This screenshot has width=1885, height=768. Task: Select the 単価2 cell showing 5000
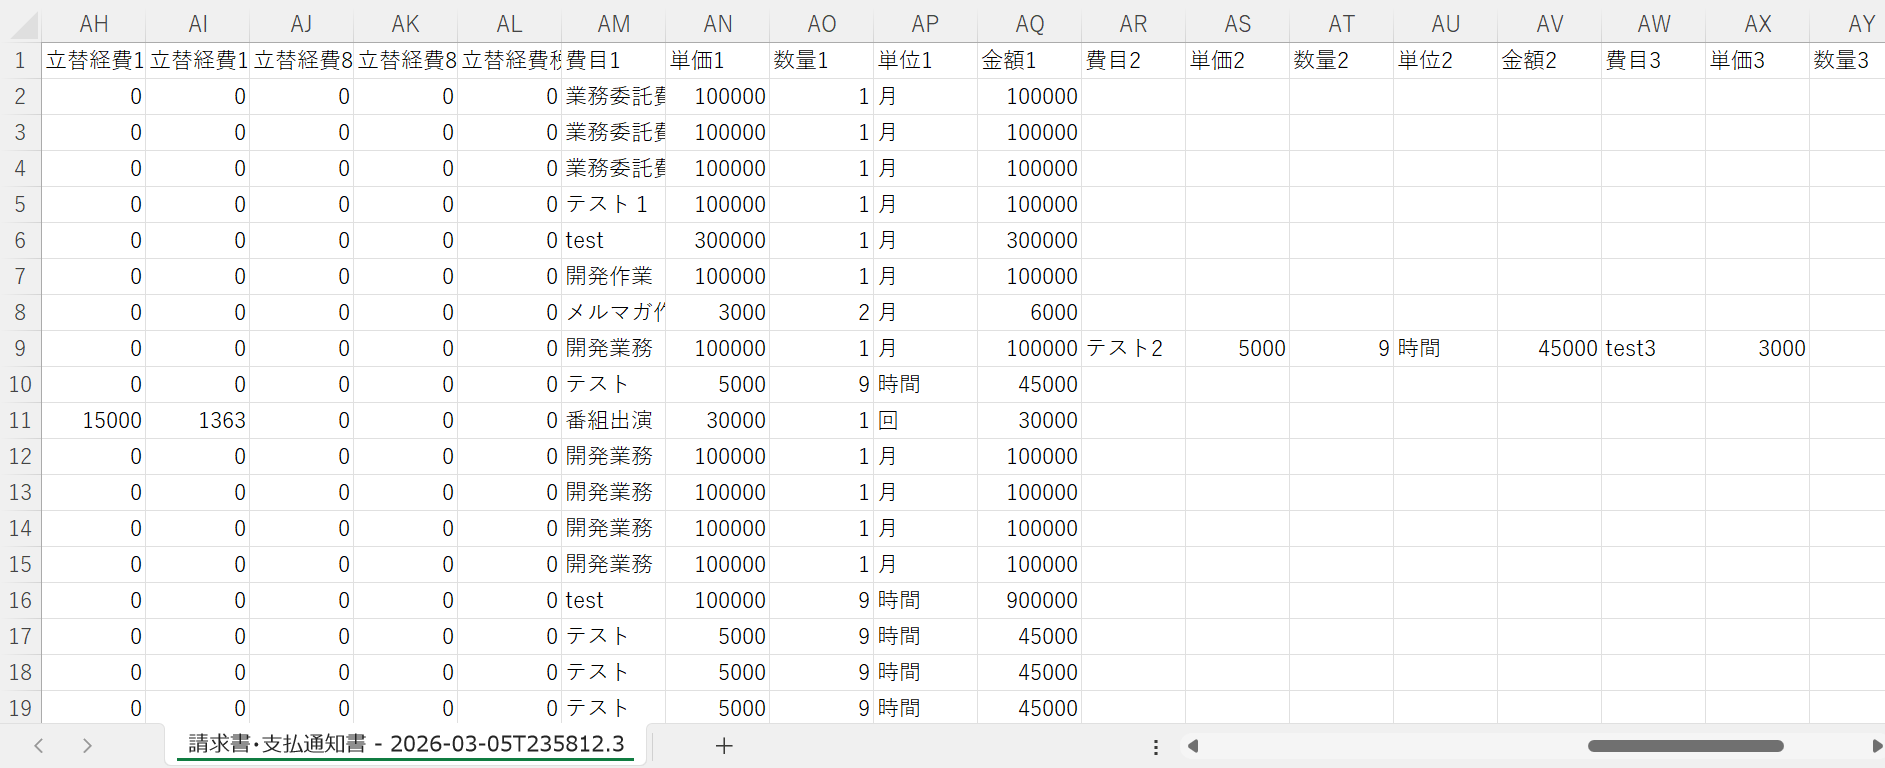pyautogui.click(x=1238, y=348)
